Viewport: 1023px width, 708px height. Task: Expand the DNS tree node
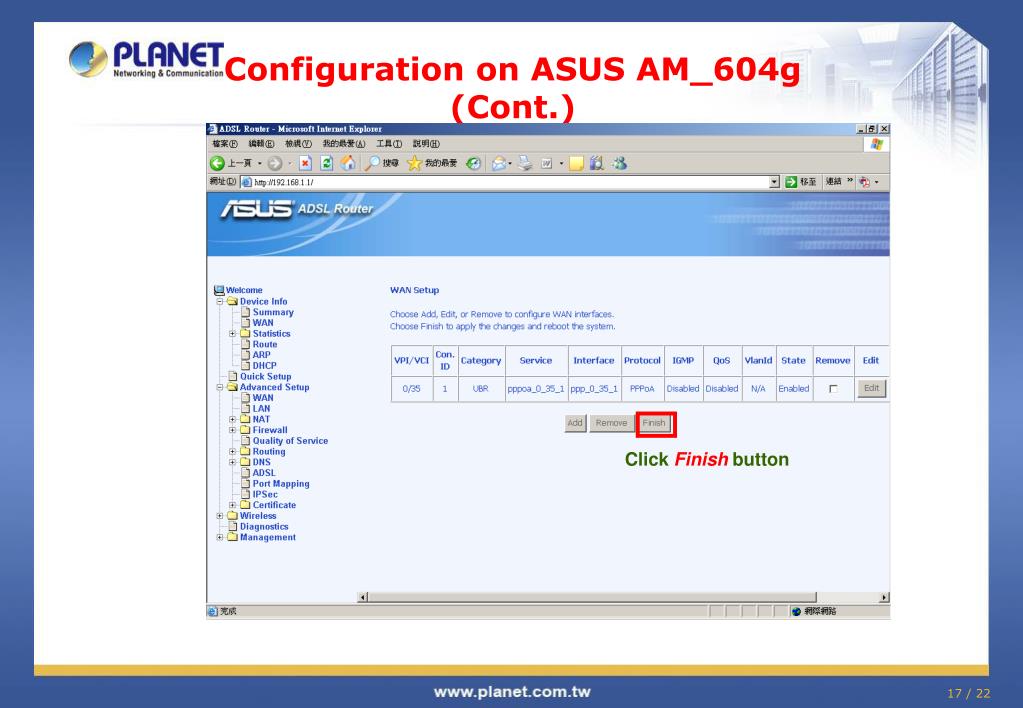click(232, 462)
